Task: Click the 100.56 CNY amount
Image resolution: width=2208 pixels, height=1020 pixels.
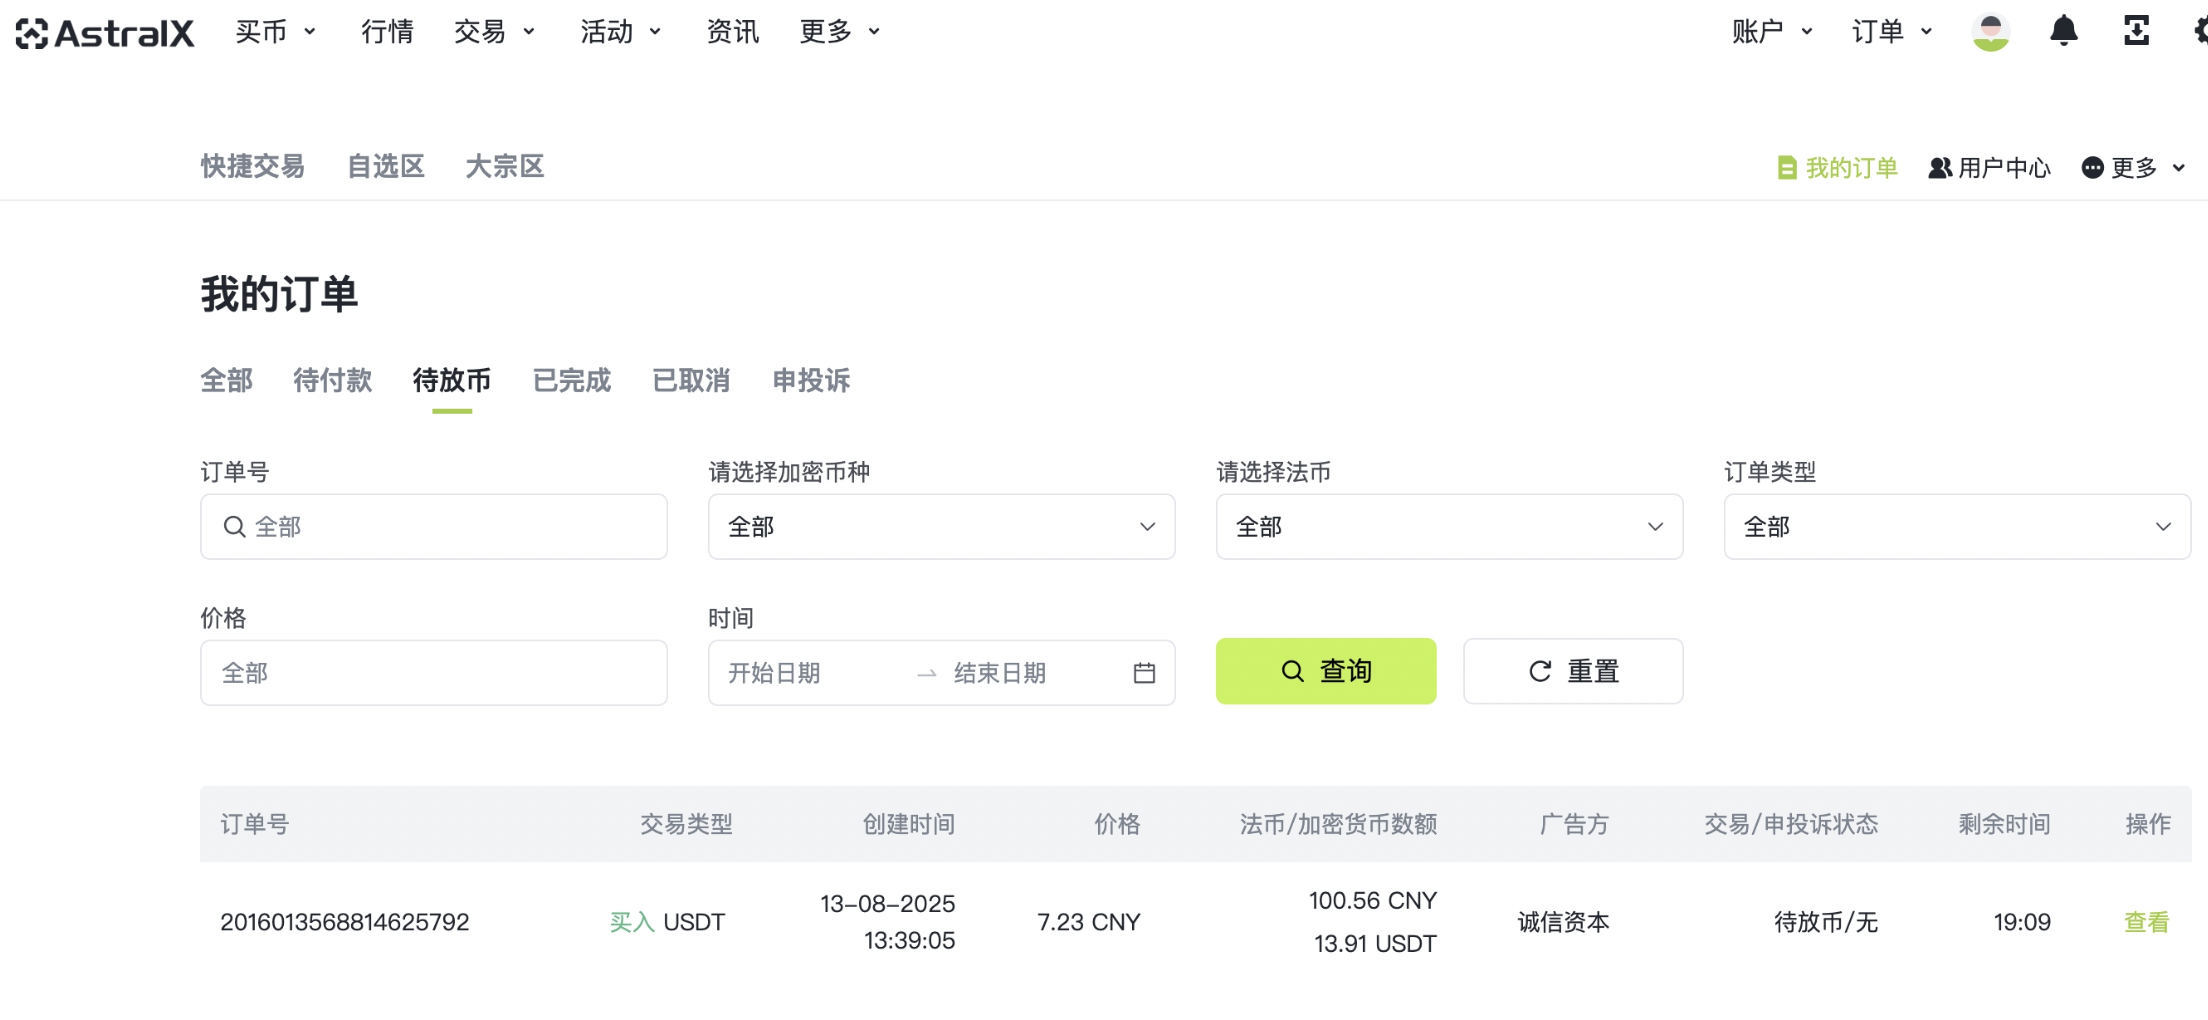Action: 1373,901
